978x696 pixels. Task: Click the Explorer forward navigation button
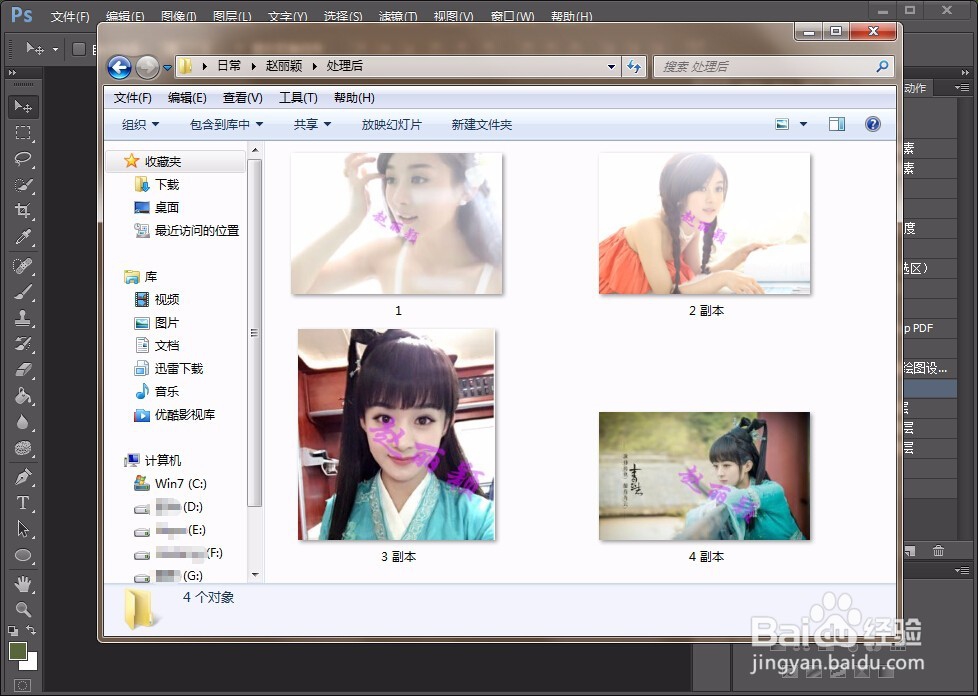(x=147, y=67)
